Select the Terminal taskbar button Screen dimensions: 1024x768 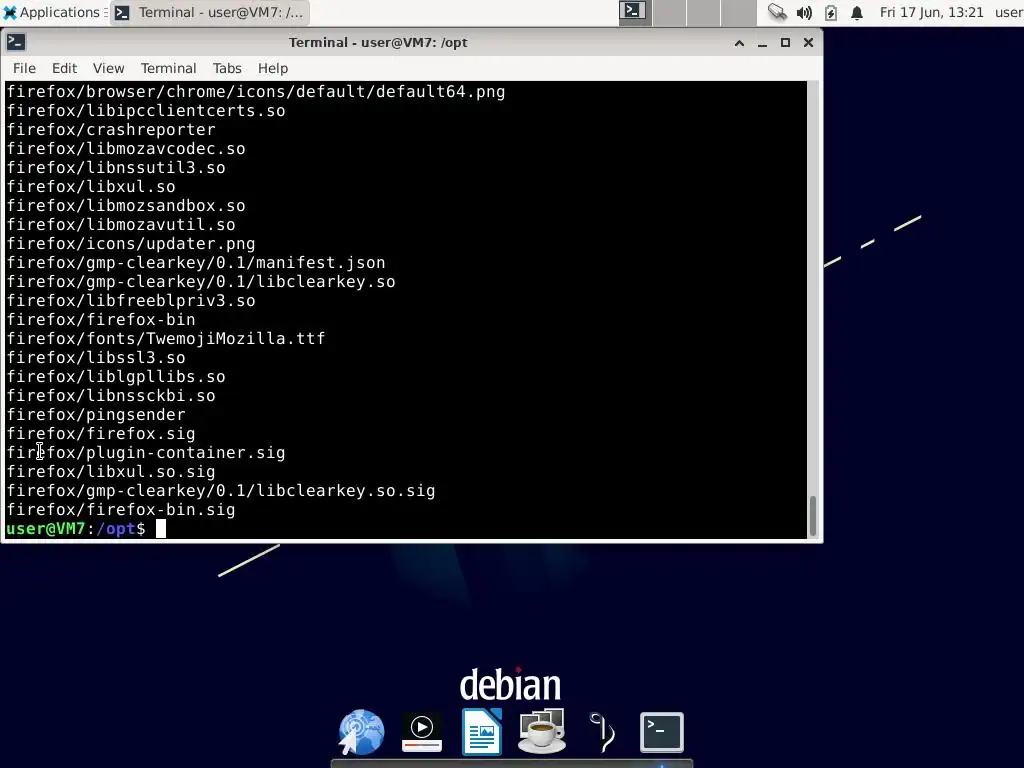click(x=210, y=12)
